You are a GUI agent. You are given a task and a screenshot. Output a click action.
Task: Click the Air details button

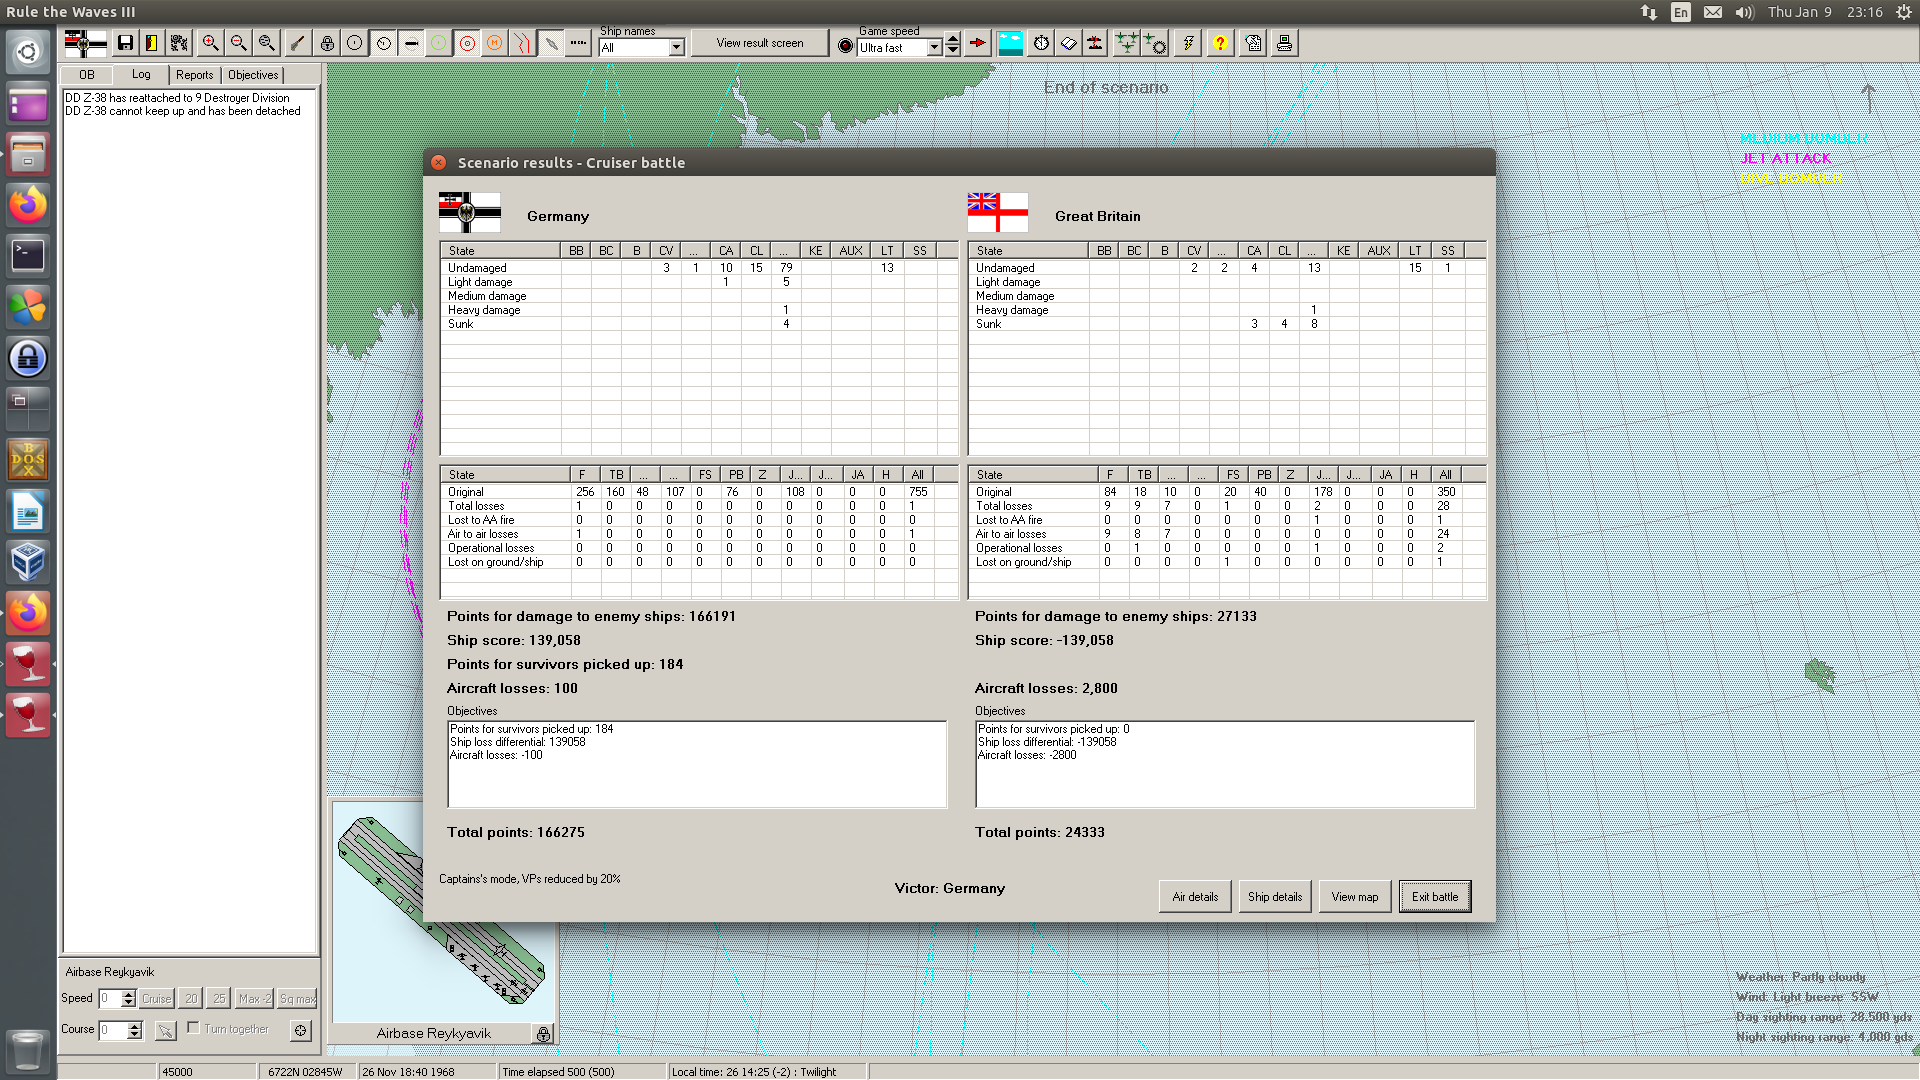tap(1195, 897)
